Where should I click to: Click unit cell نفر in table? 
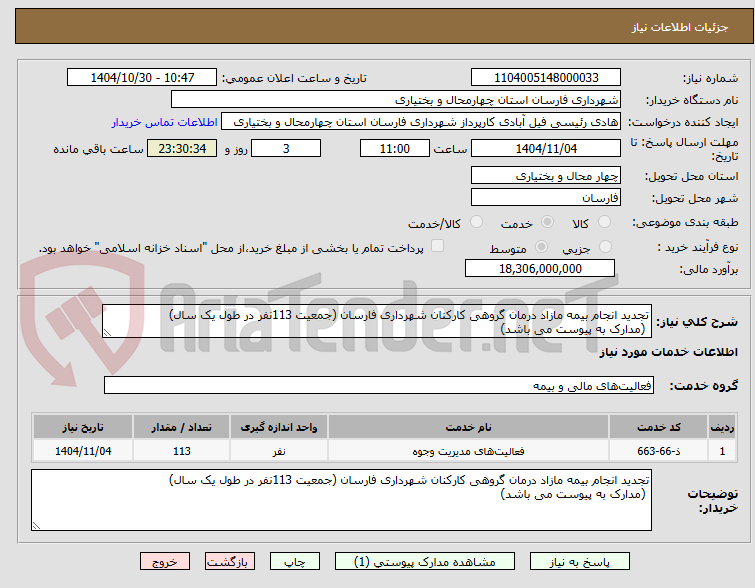point(279,451)
